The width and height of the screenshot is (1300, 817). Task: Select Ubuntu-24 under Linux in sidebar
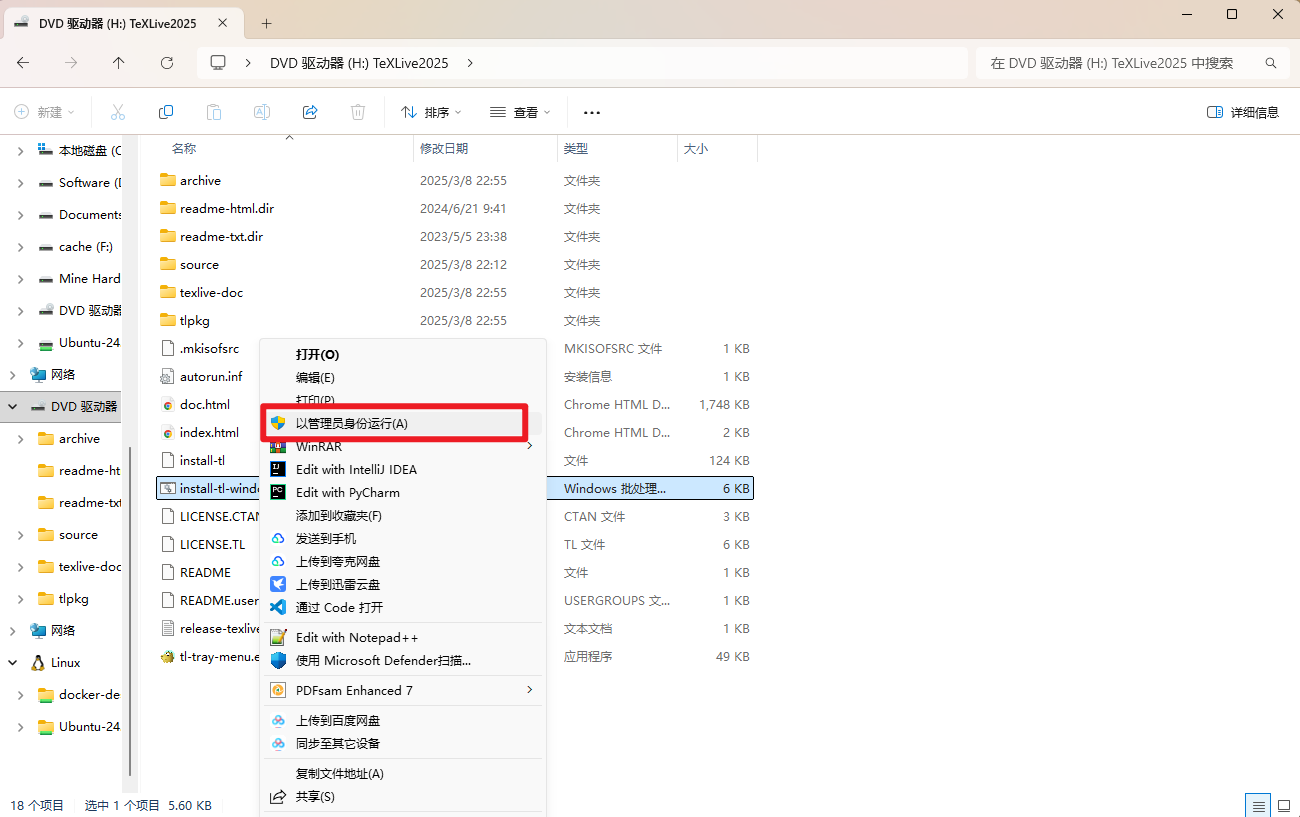pyautogui.click(x=89, y=727)
